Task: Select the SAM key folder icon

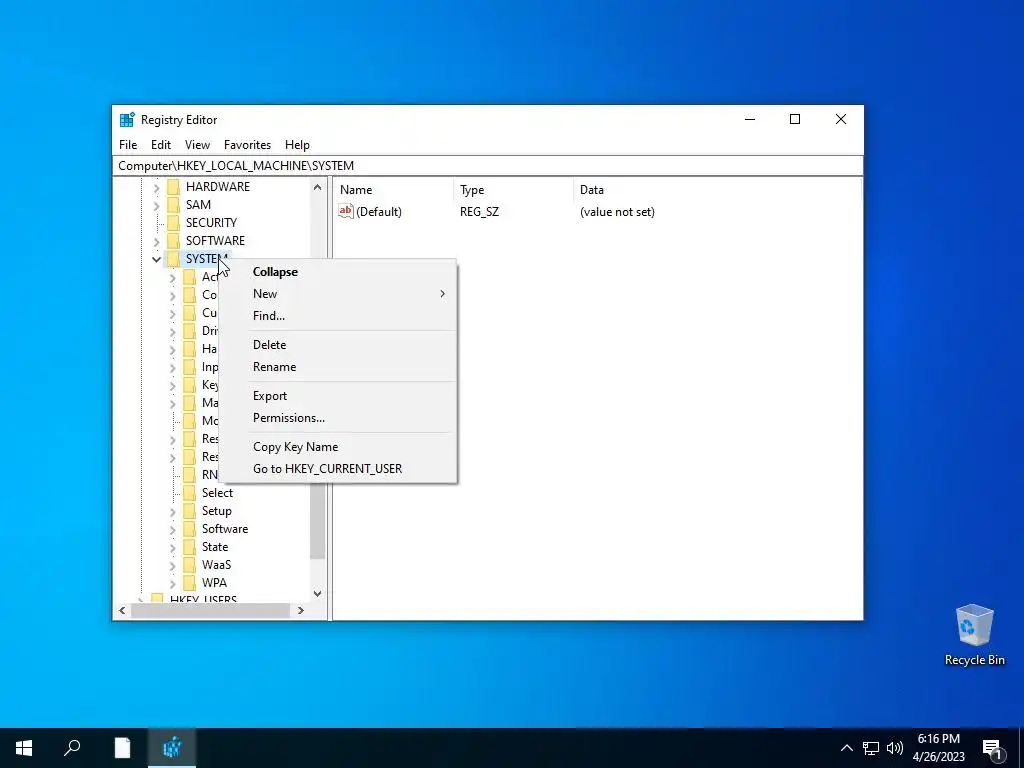Action: point(173,204)
